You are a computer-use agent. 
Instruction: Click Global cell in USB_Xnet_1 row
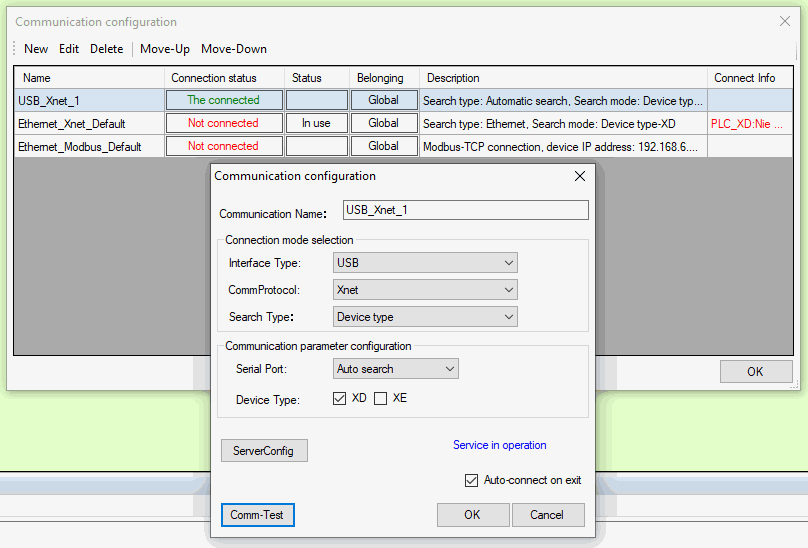[384, 100]
